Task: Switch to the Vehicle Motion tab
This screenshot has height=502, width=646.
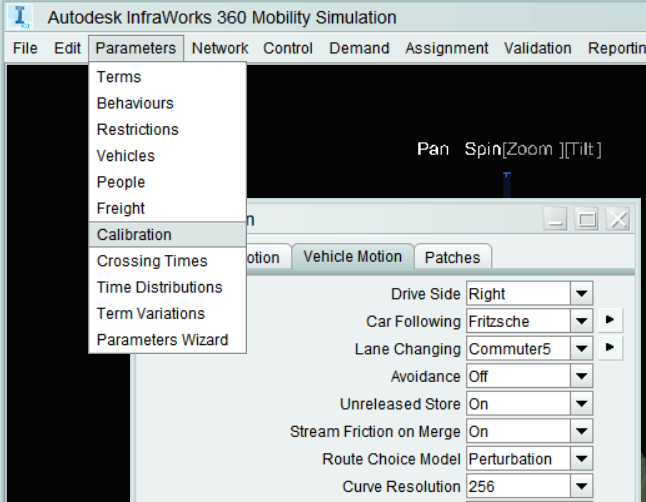Action: pos(353,257)
